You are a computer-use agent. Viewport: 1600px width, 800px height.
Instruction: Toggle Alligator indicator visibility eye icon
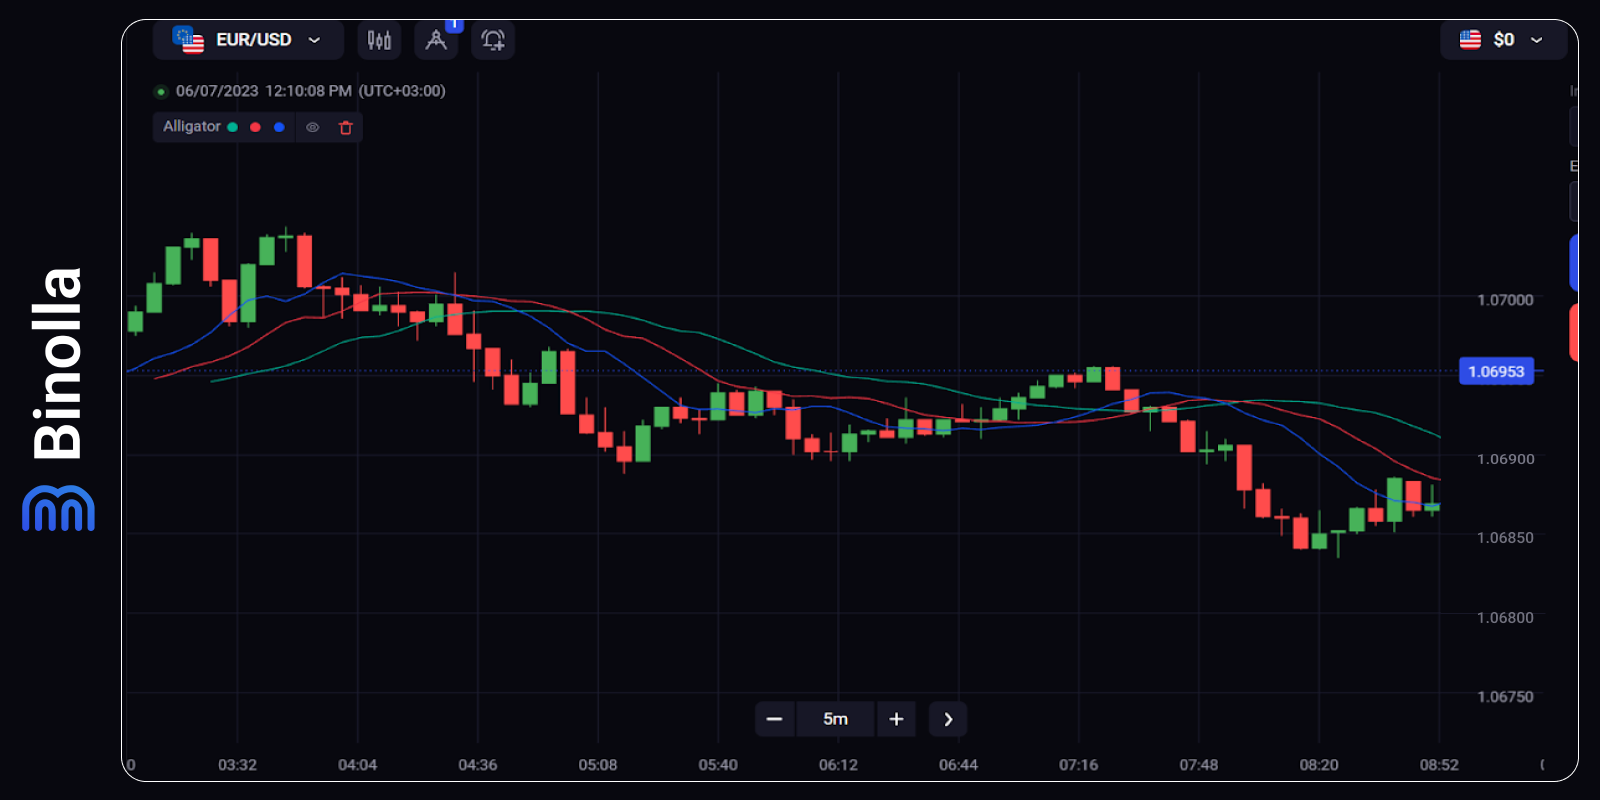tap(313, 127)
